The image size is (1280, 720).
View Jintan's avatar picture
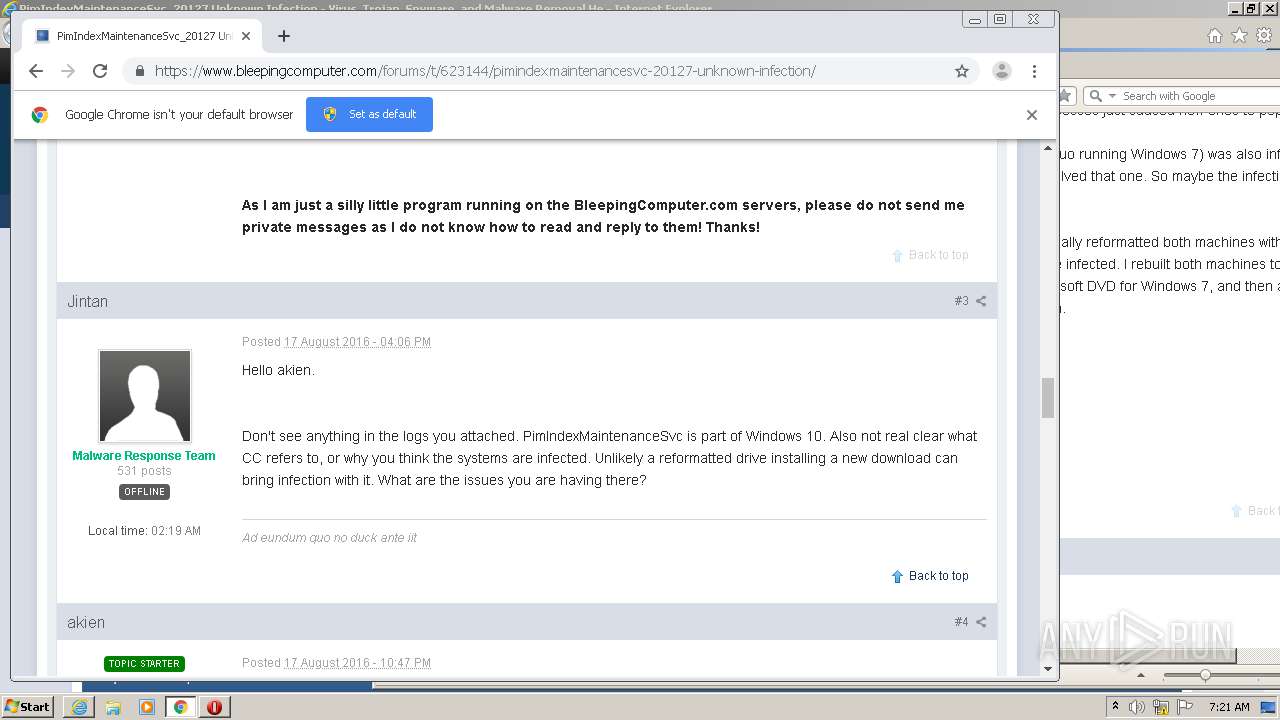(144, 396)
